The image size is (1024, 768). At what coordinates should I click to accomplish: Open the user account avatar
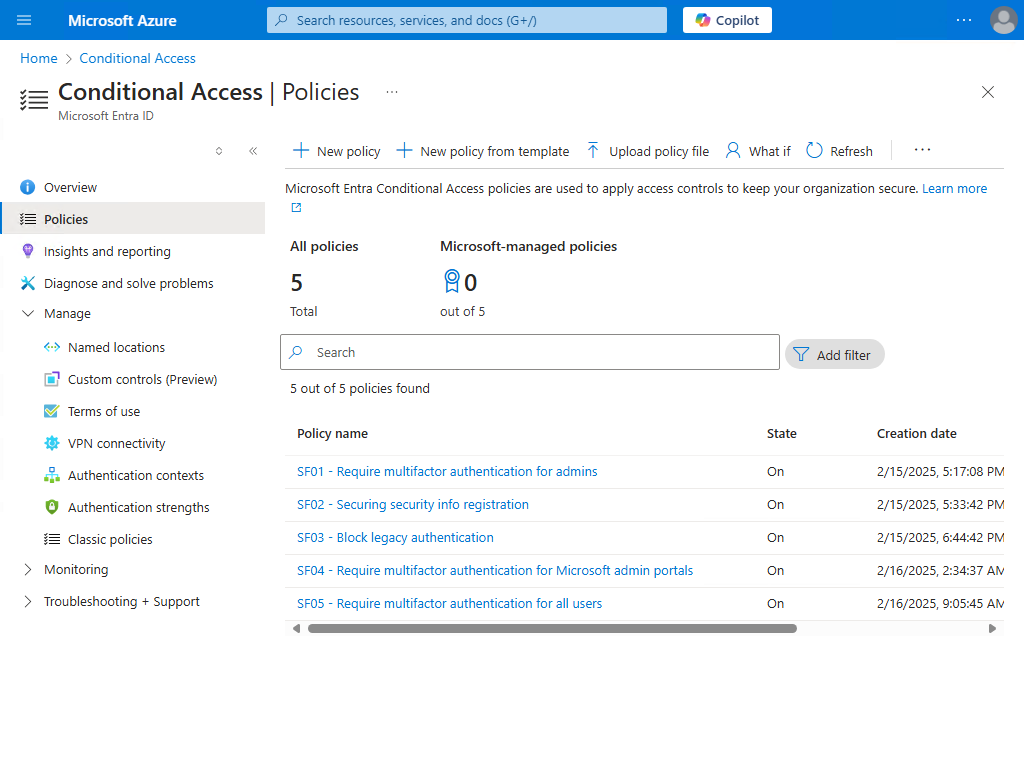click(x=1002, y=20)
